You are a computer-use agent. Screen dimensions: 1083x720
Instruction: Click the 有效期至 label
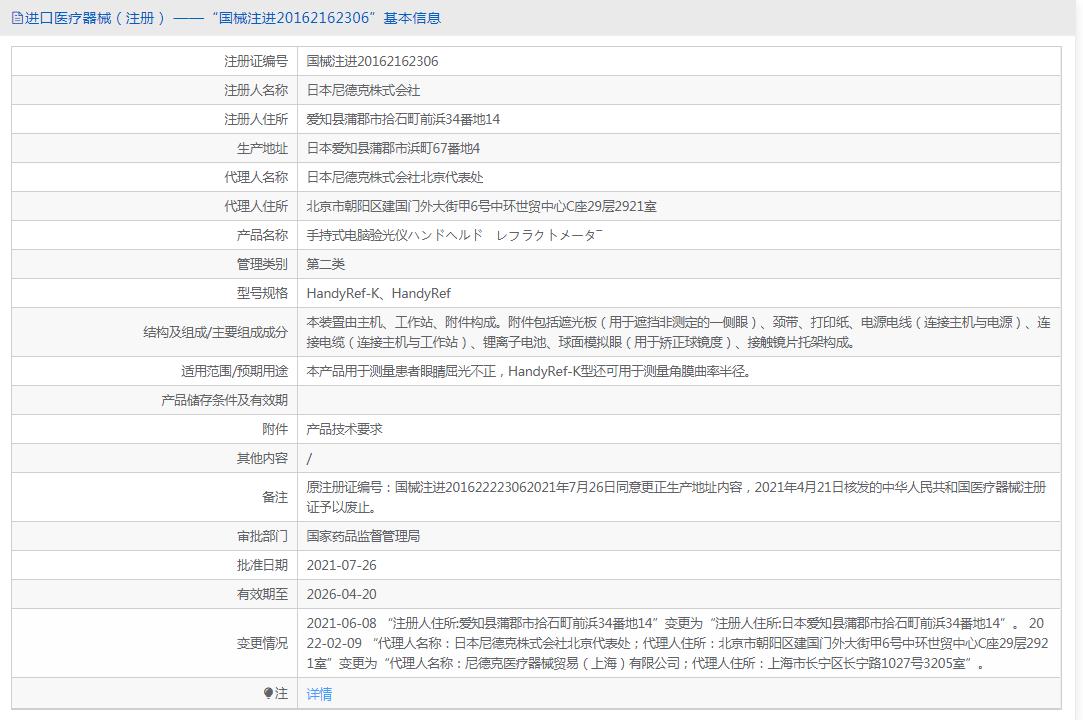tap(262, 594)
